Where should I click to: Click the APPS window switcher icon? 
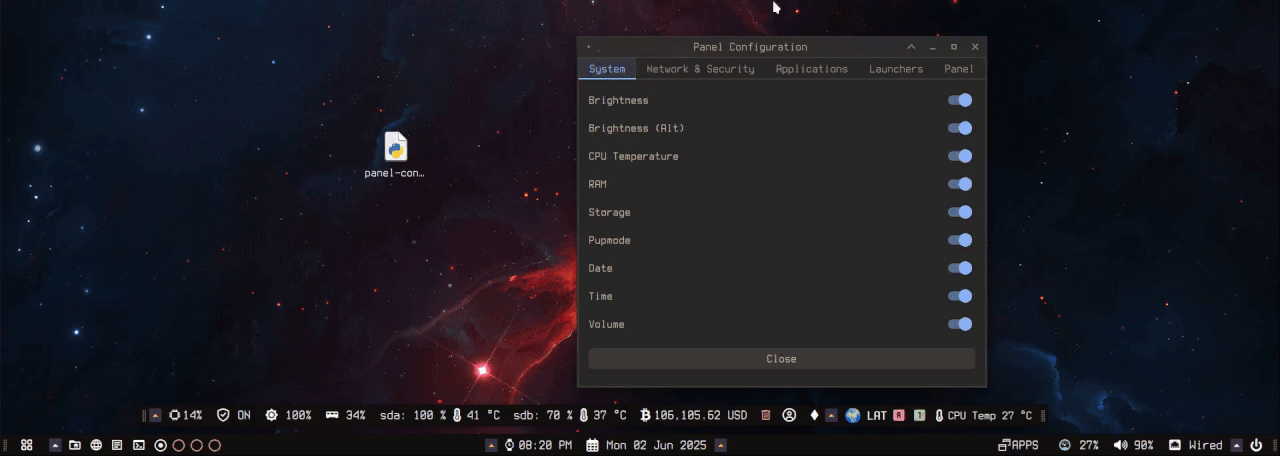(x=1004, y=445)
